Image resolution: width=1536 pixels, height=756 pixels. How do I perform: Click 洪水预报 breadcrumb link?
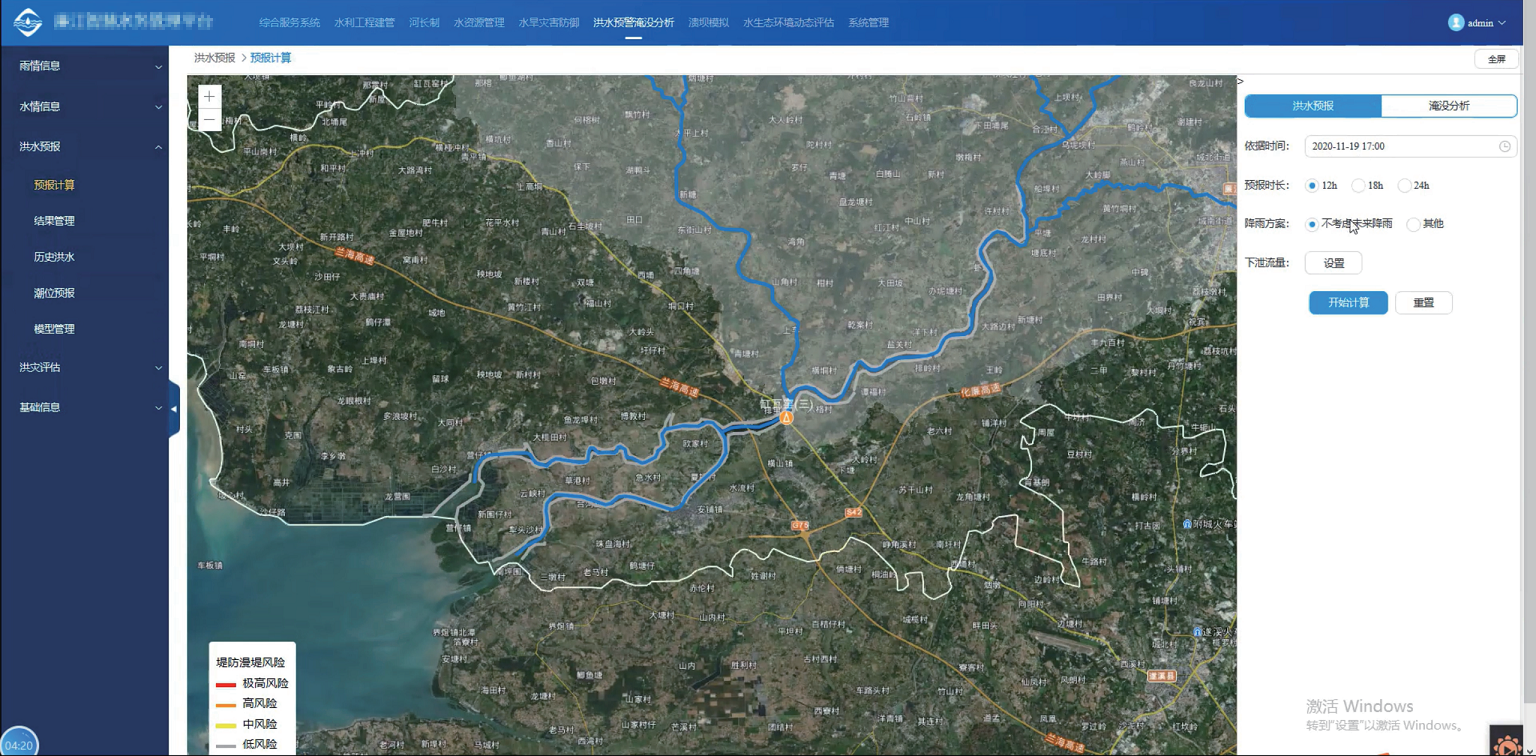214,58
